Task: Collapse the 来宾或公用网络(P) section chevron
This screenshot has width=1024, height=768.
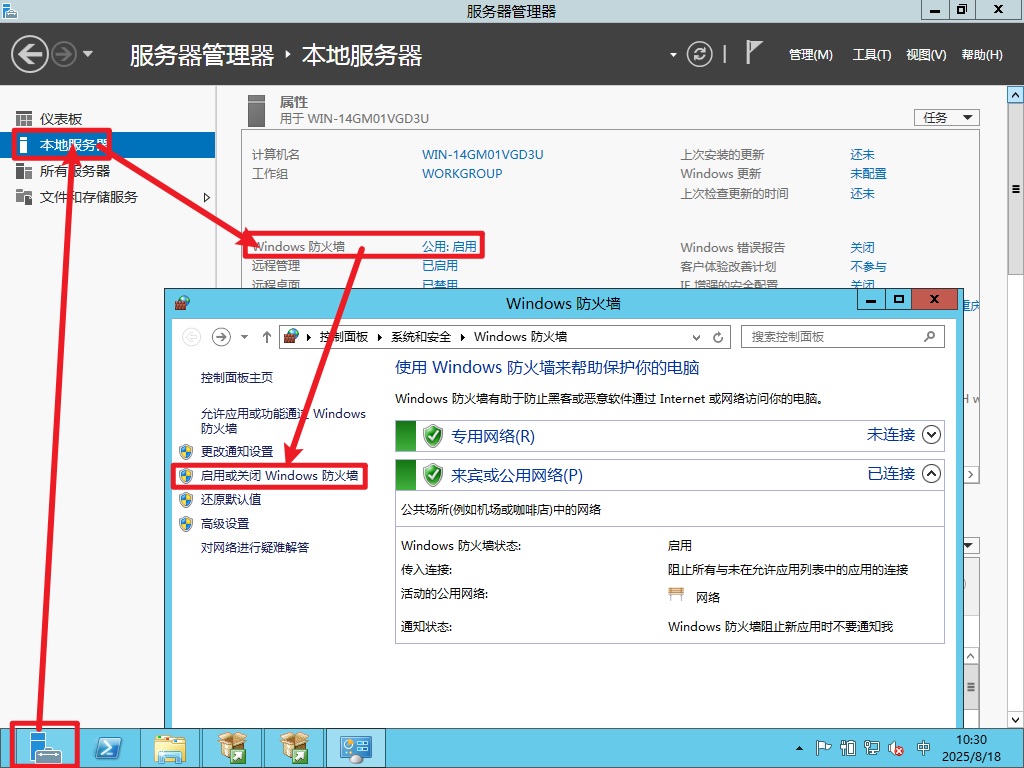Action: [x=931, y=473]
